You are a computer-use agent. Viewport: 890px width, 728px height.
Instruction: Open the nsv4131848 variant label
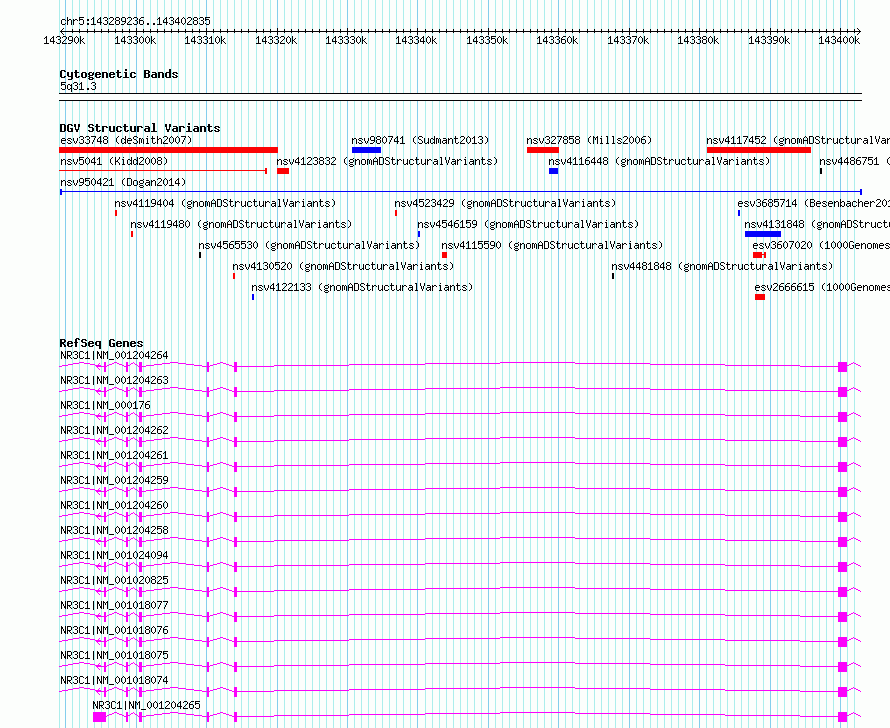coord(817,224)
